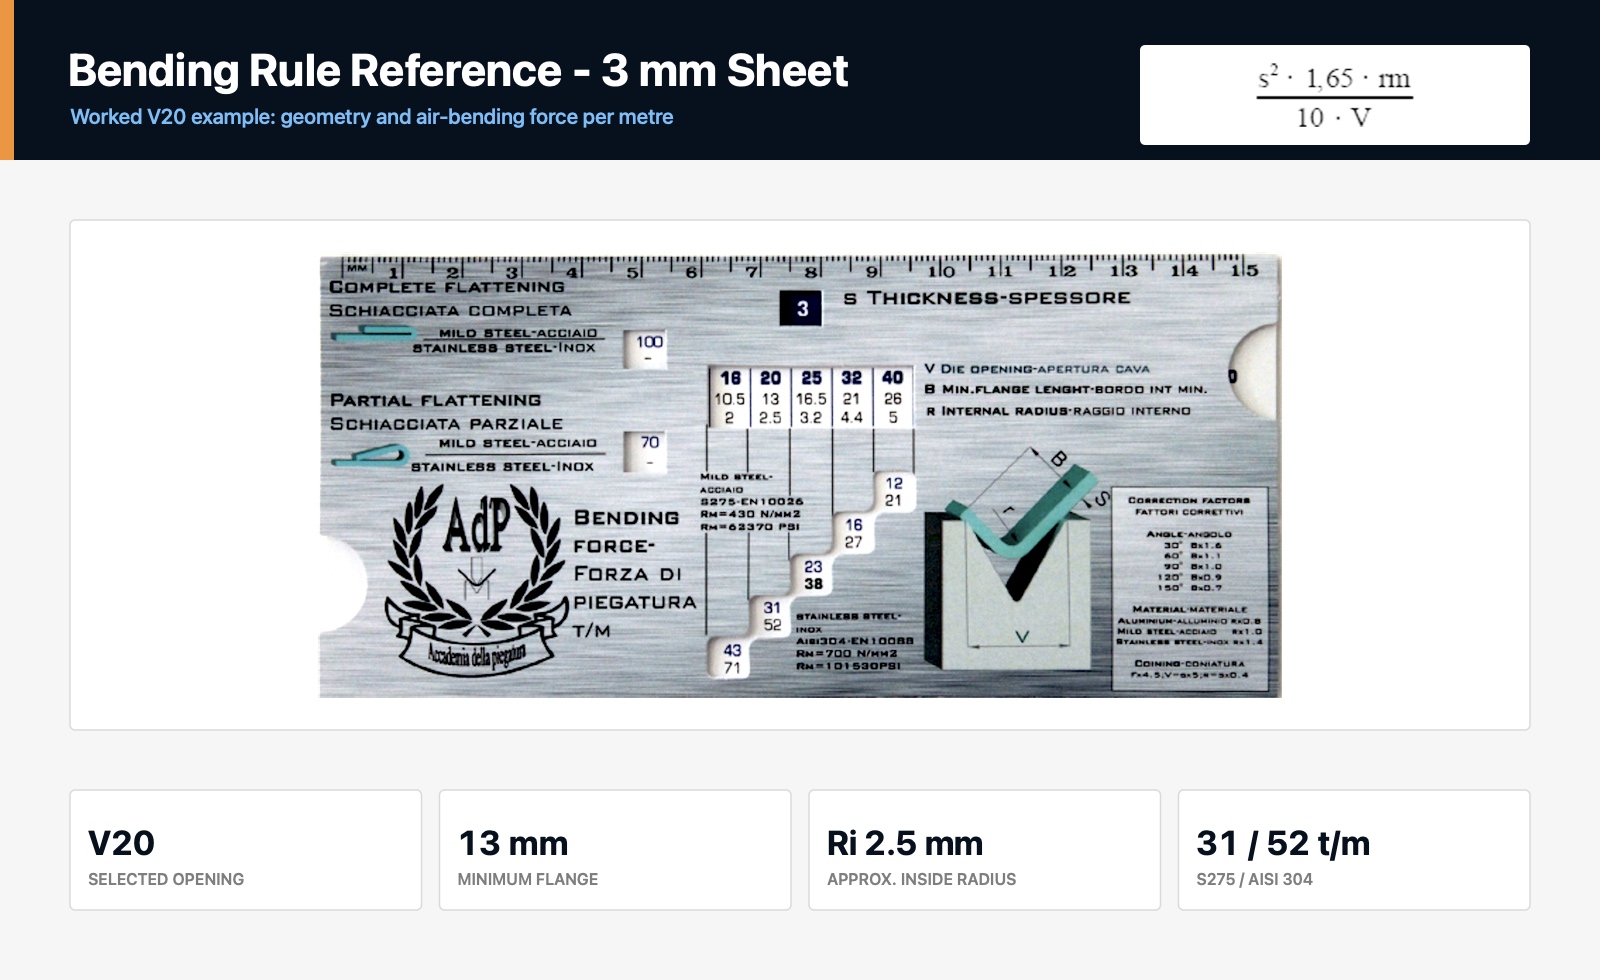This screenshot has height=980, width=1600.
Task: Select the black thickness box showing 3
Action: (x=801, y=308)
